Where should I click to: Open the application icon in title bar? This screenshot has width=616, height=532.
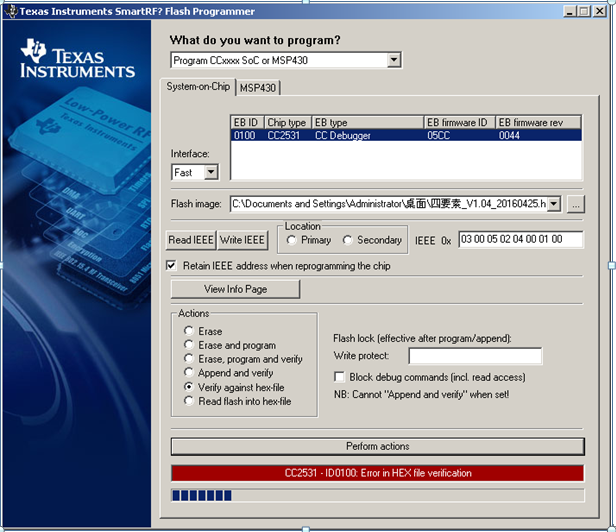click(x=11, y=11)
